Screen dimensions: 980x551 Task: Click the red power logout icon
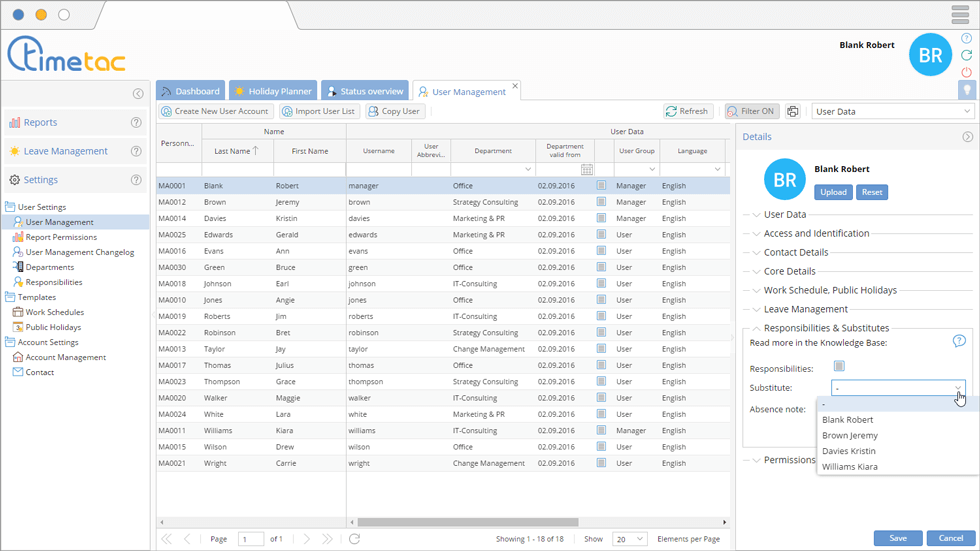click(966, 72)
